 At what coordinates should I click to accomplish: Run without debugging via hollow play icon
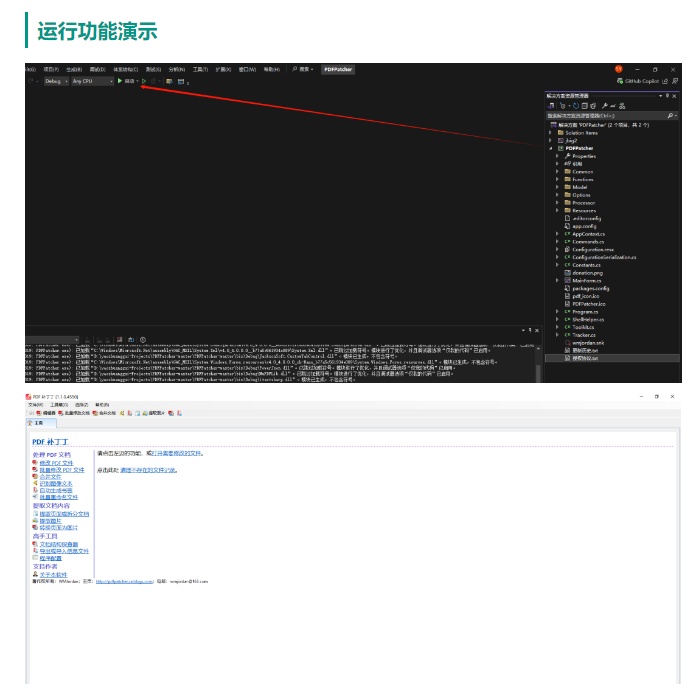144,81
